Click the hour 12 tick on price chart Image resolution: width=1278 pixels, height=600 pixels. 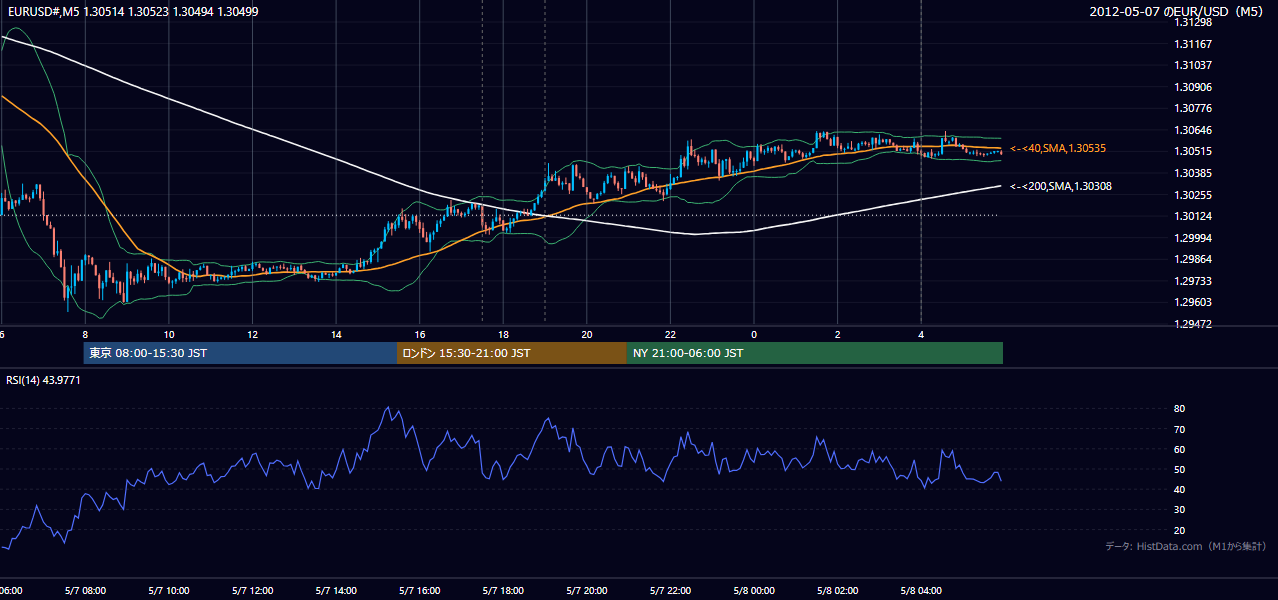pos(253,334)
